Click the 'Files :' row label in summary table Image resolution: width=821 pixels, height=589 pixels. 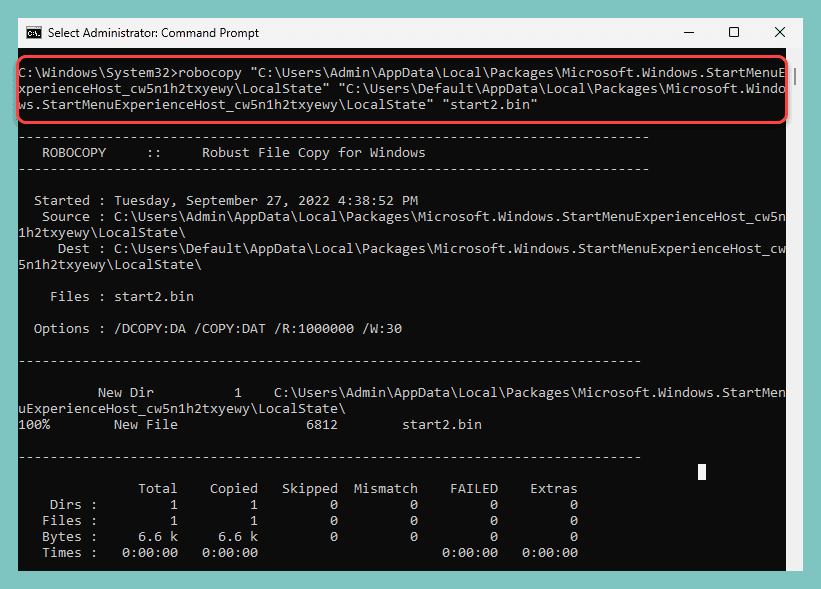[x=70, y=521]
